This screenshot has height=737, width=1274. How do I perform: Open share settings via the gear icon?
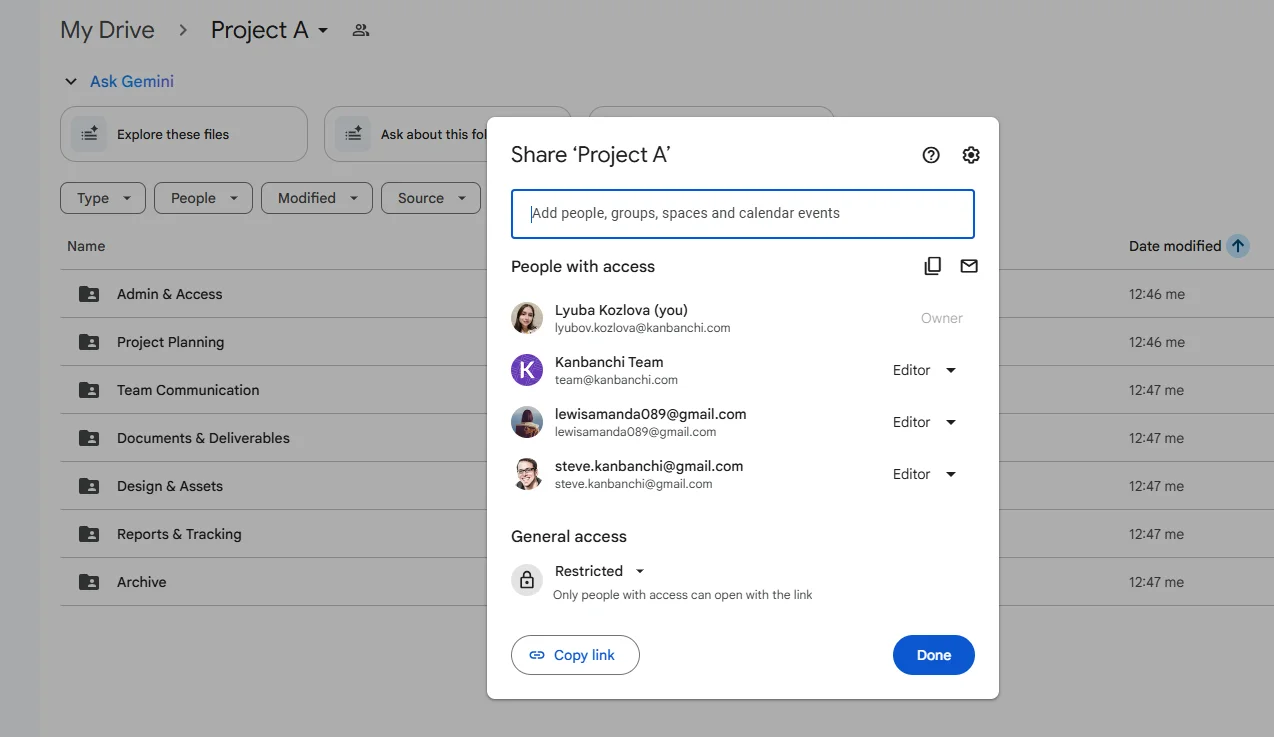969,155
